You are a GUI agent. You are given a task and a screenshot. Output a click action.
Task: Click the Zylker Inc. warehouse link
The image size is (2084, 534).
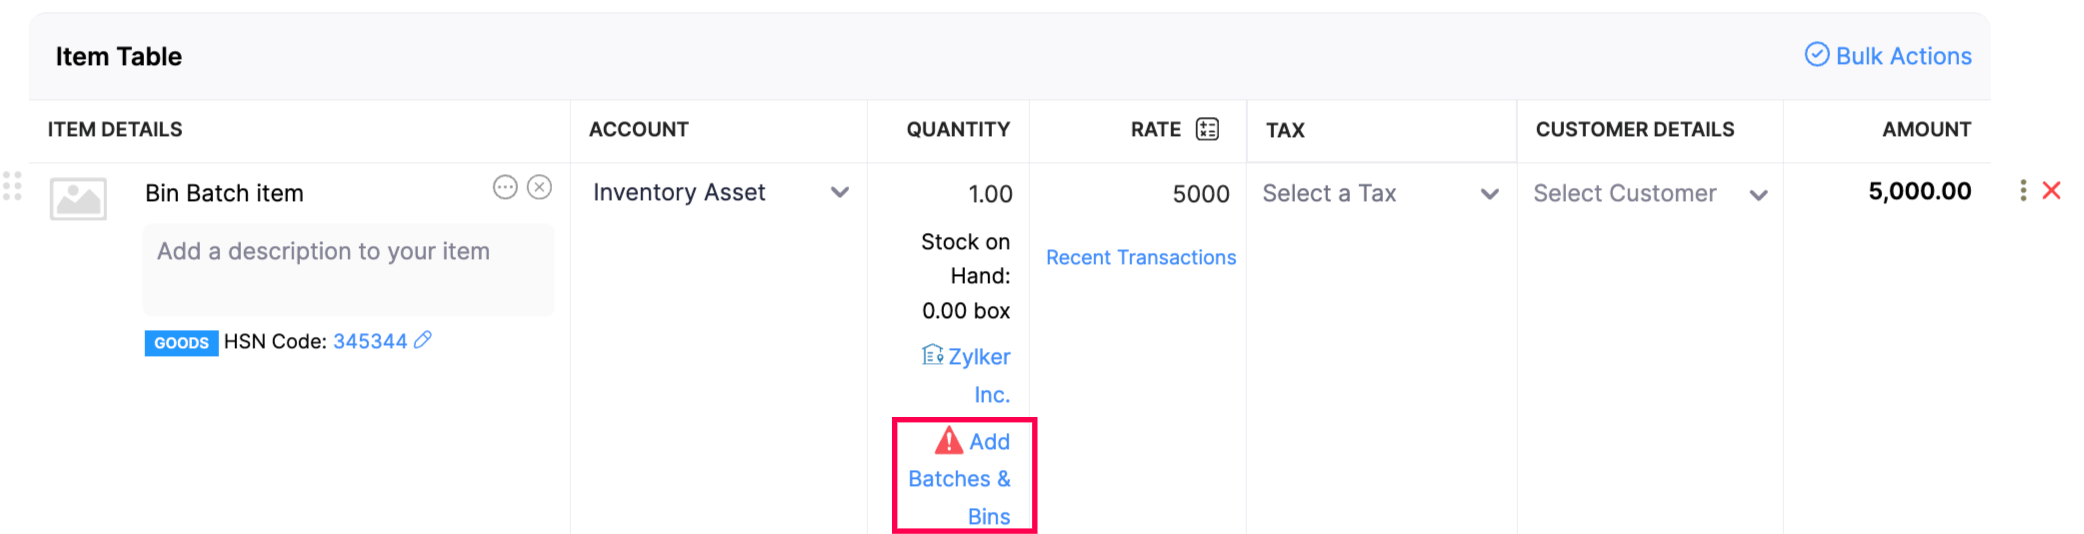point(977,358)
